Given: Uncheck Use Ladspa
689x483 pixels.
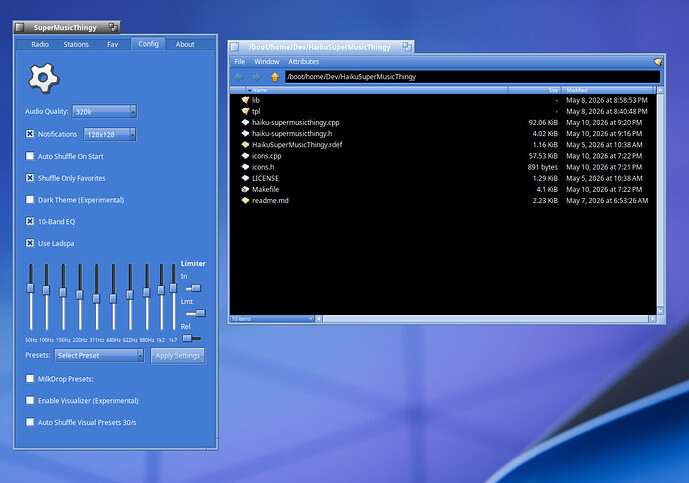Looking at the screenshot, I should point(30,243).
